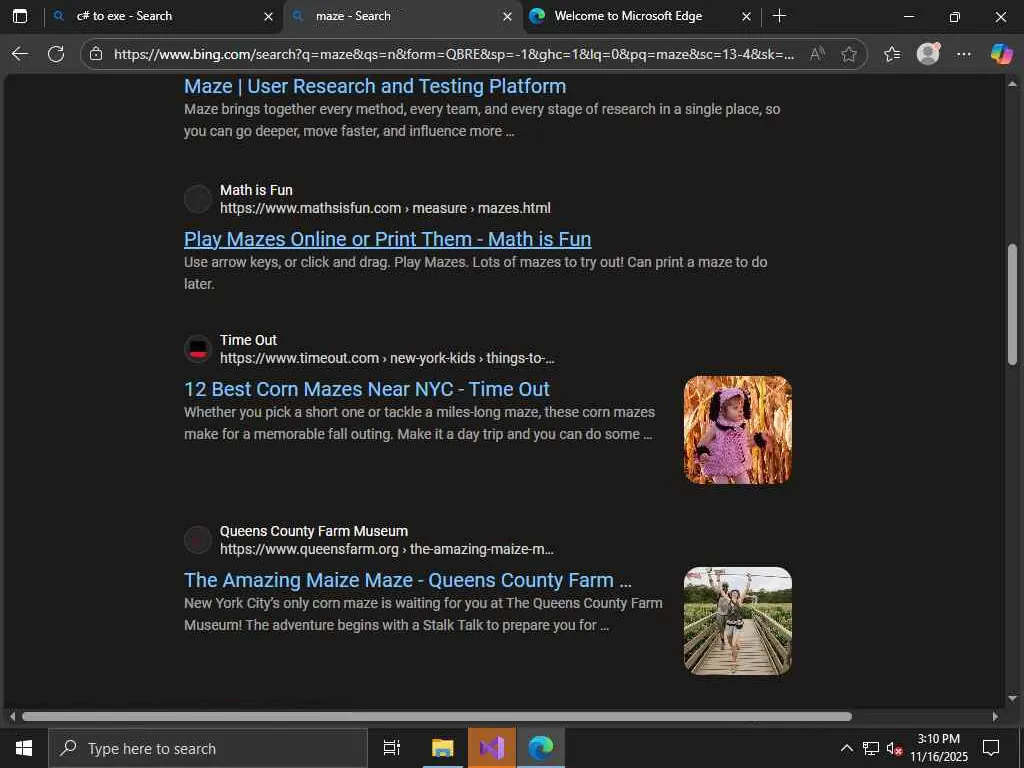
Task: Open the Favorites list icon
Action: tap(892, 54)
